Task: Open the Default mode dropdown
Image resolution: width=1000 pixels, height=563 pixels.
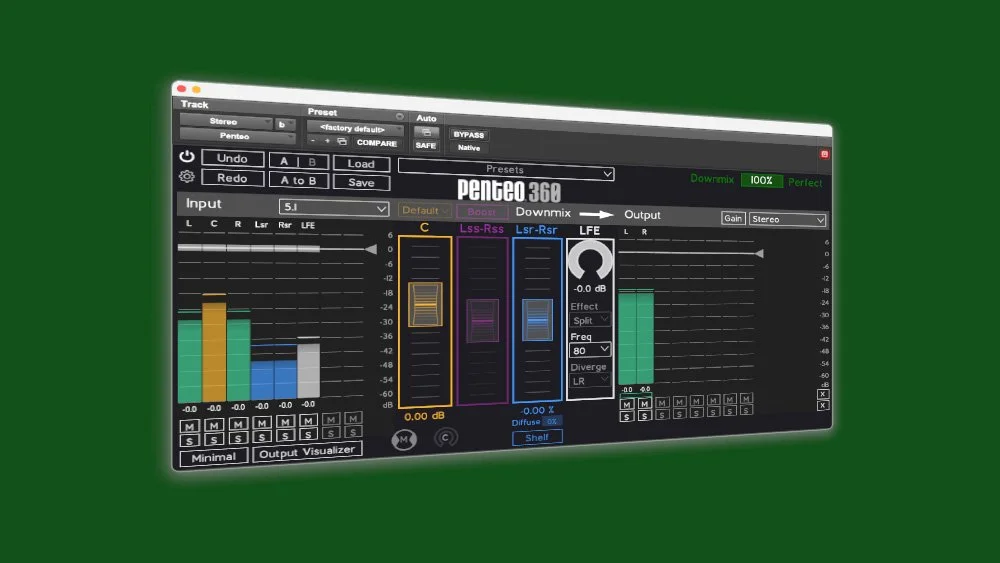Action: [x=425, y=210]
